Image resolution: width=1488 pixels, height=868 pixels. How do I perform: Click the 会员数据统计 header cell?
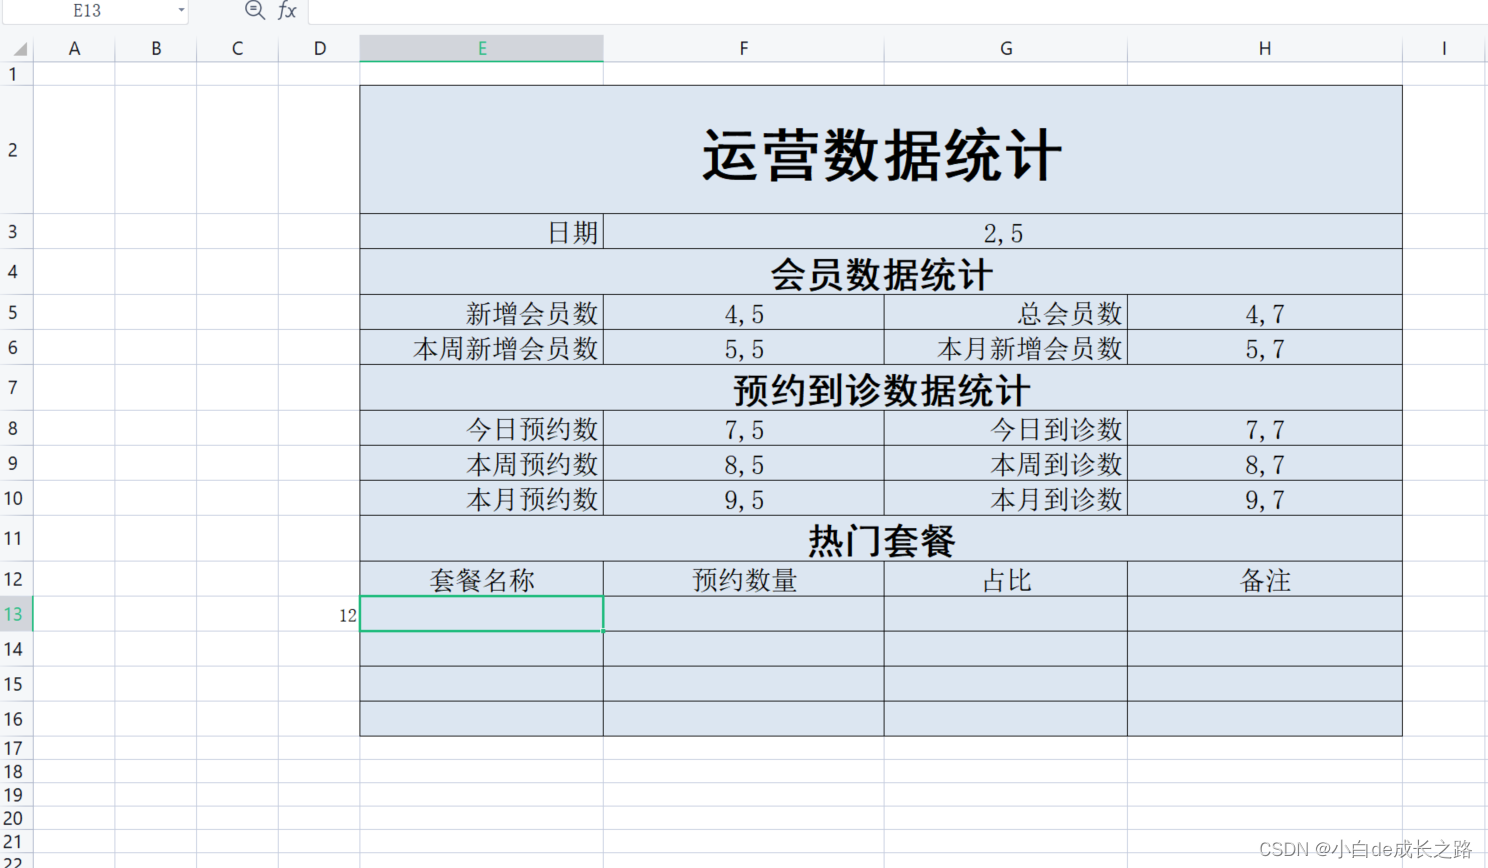click(x=880, y=271)
